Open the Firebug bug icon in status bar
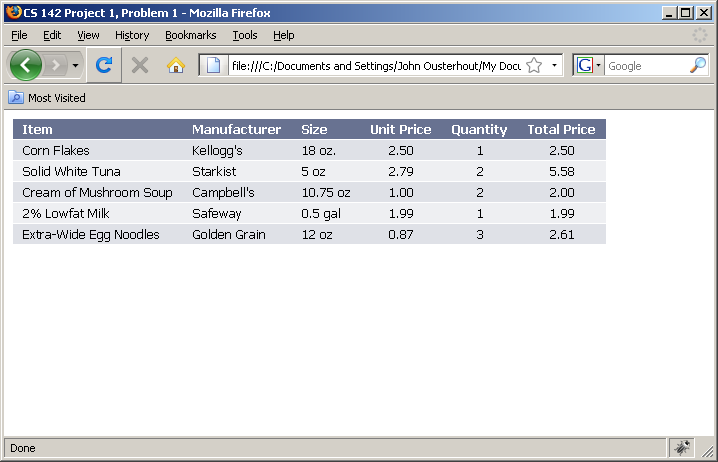Screen dimensions: 718x462 pos(683,448)
